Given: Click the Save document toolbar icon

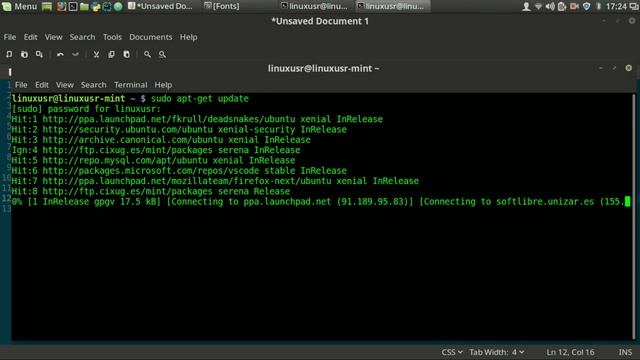Looking at the screenshot, I should coord(39,54).
